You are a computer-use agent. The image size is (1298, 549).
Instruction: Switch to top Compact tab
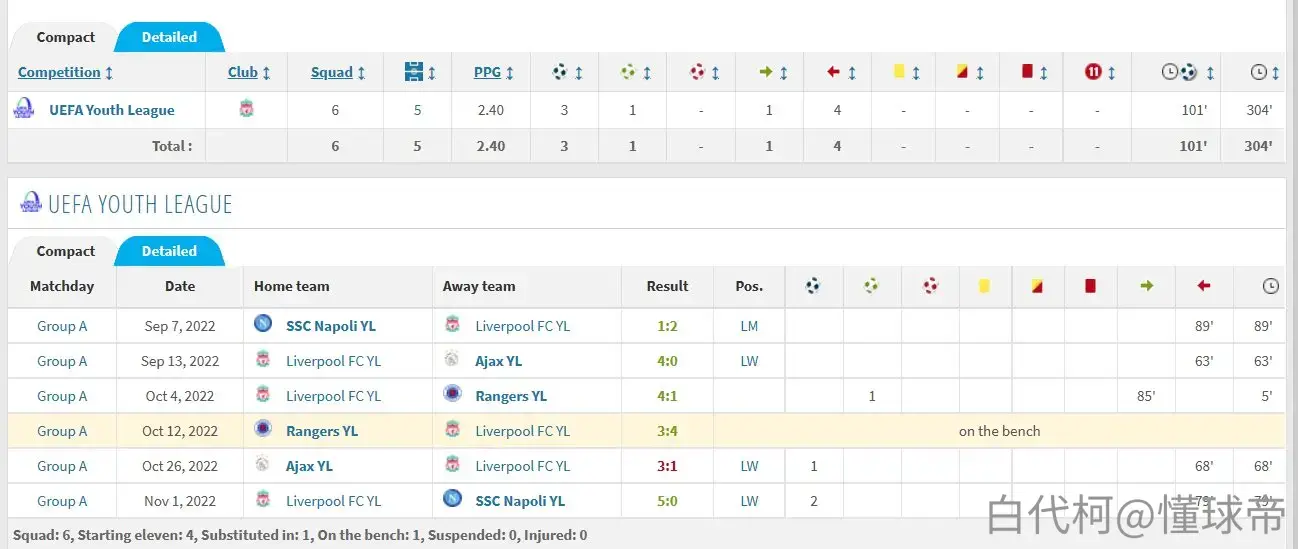66,37
